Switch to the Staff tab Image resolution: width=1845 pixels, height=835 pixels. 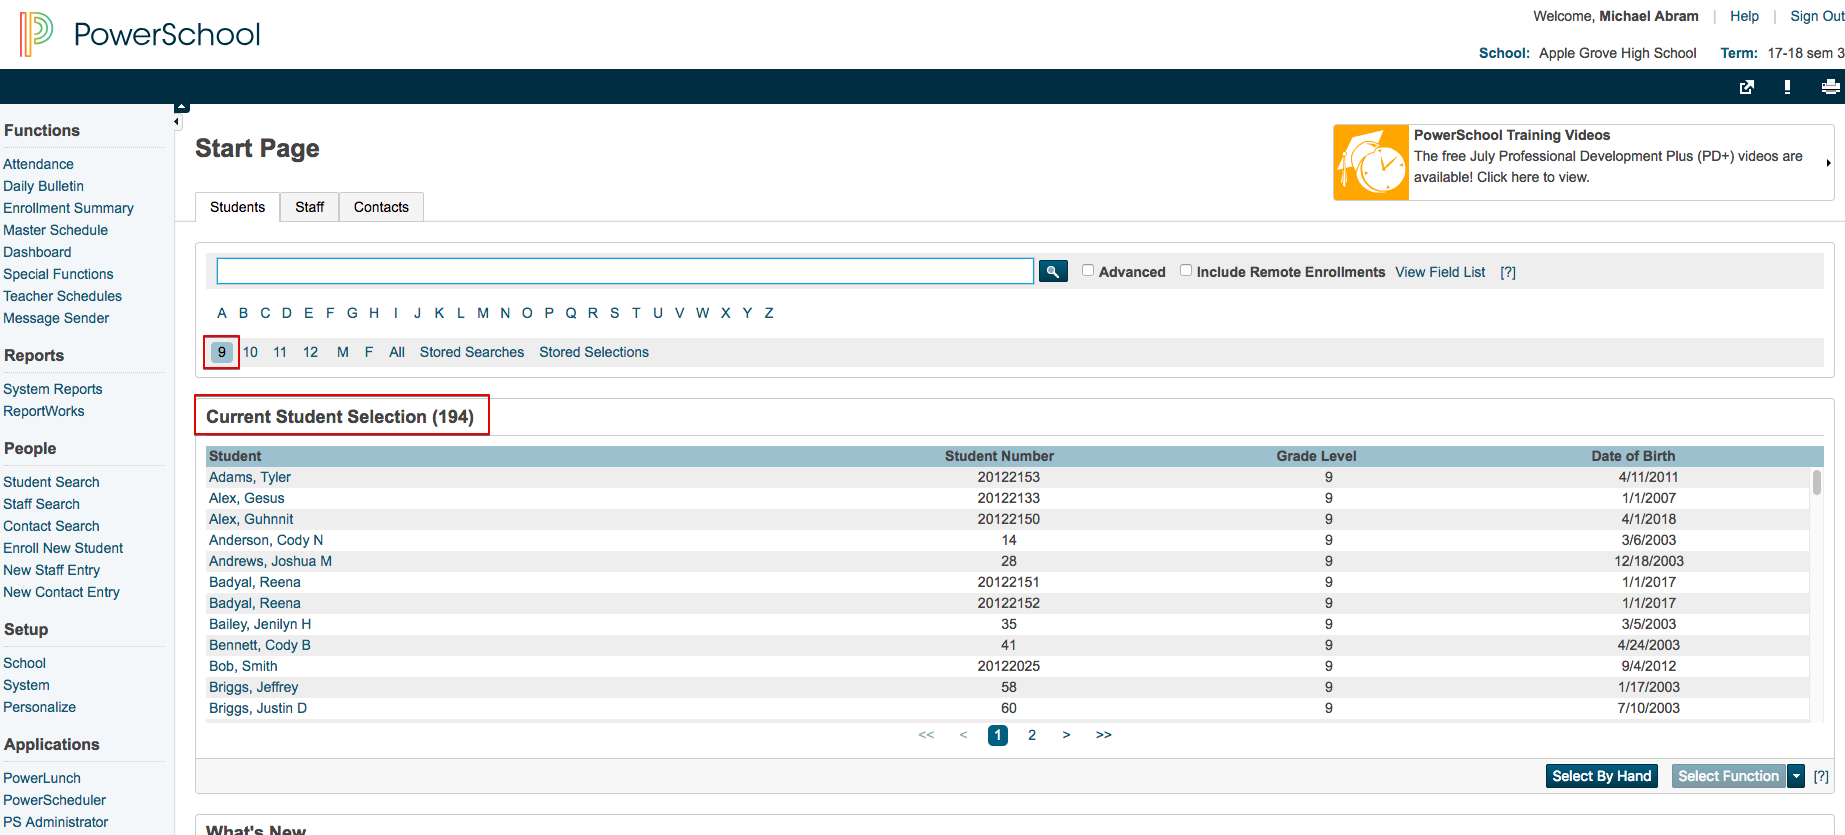(309, 207)
